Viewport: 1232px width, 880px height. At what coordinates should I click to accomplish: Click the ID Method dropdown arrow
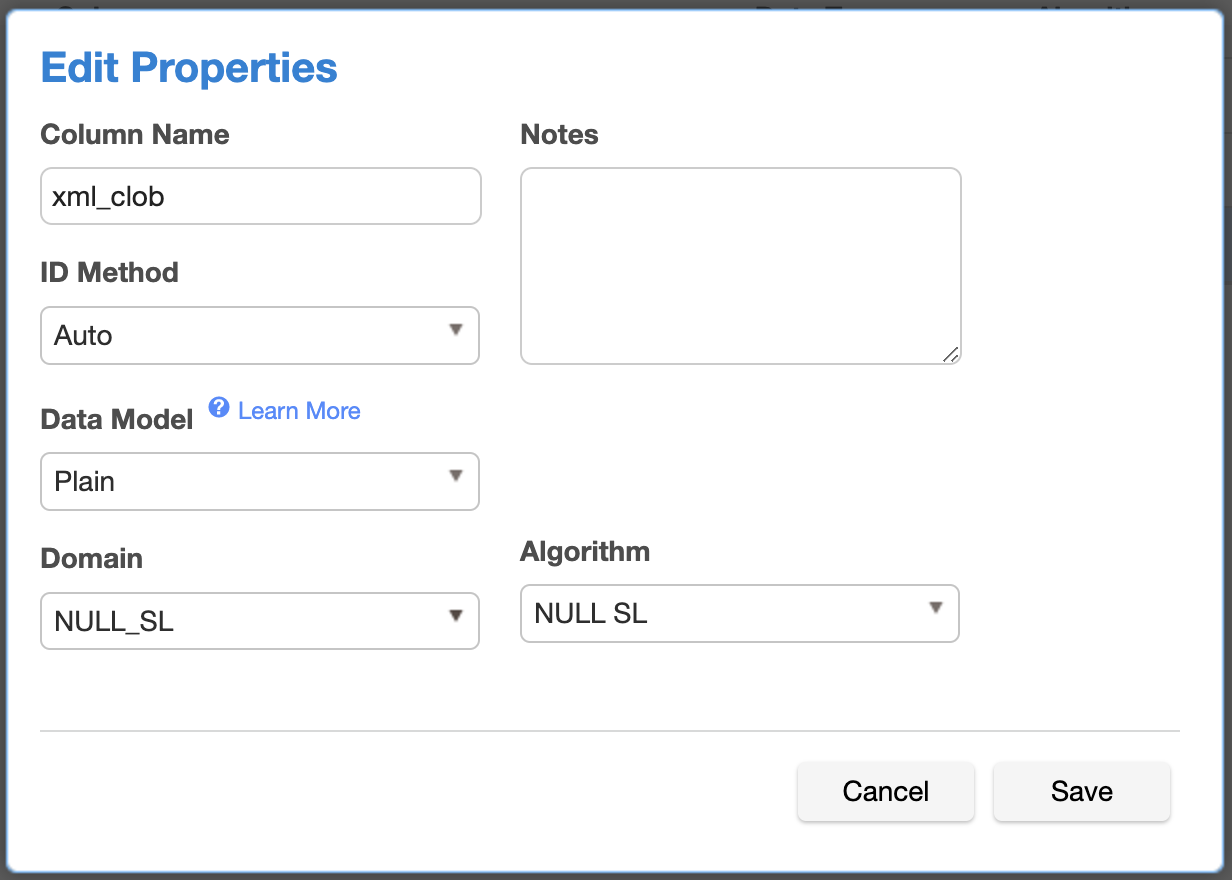tap(456, 329)
